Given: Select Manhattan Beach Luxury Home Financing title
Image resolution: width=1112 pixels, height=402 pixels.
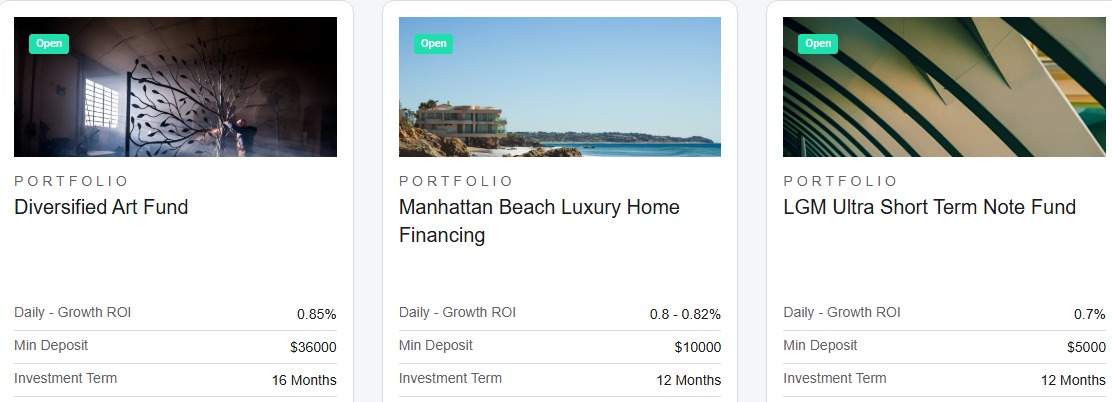Looking at the screenshot, I should click(x=538, y=221).
